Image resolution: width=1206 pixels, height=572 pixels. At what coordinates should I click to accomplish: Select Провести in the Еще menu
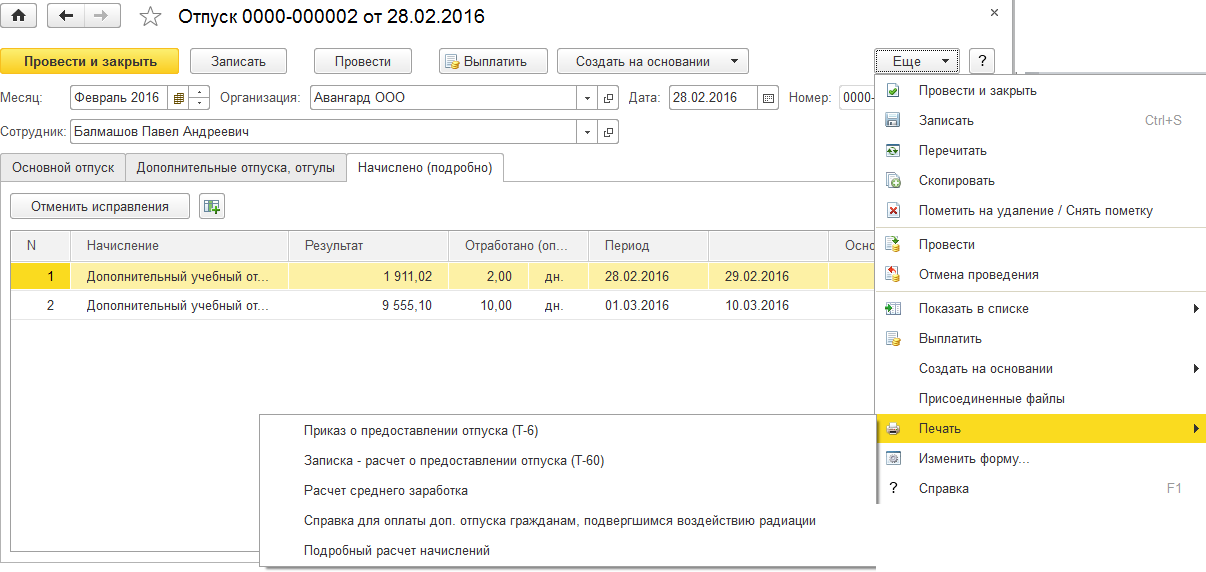click(1040, 244)
